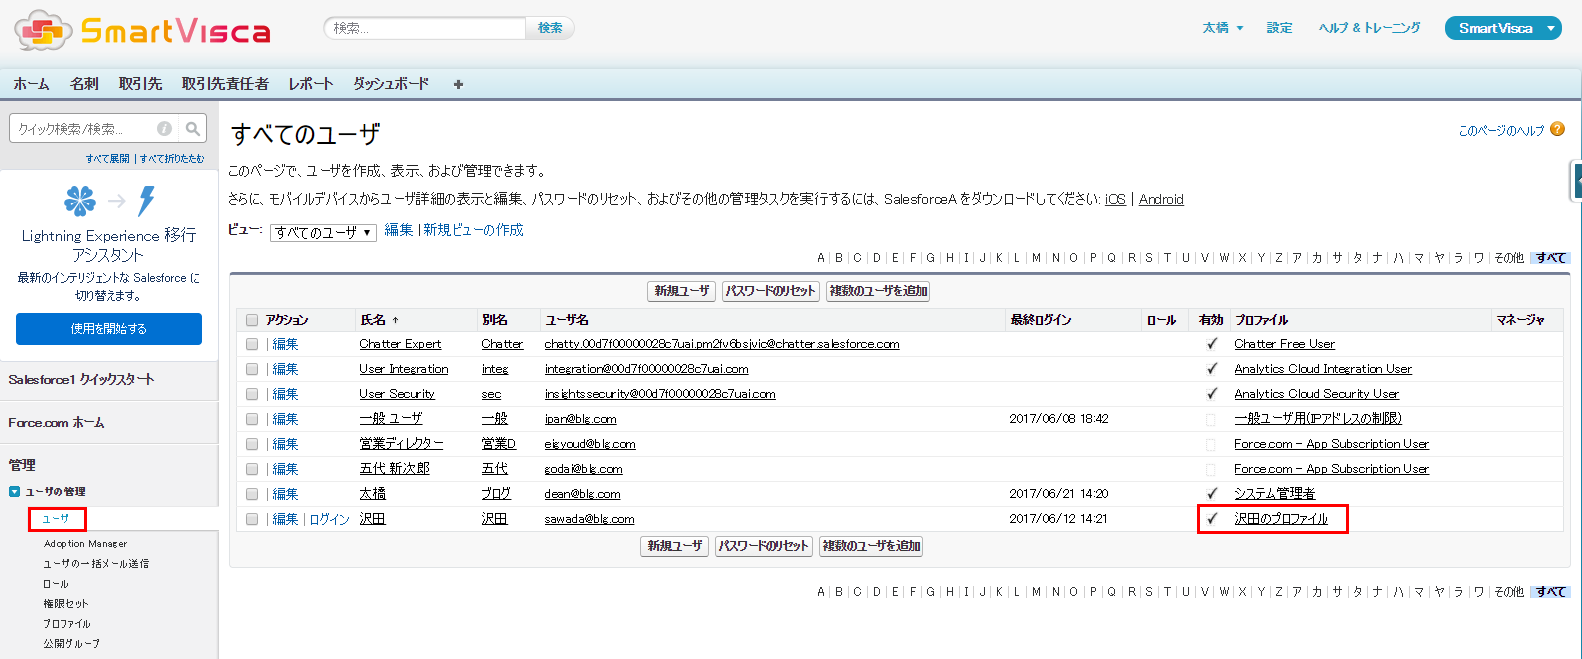
Task: Click the Android download link
Action: pos(1161,199)
